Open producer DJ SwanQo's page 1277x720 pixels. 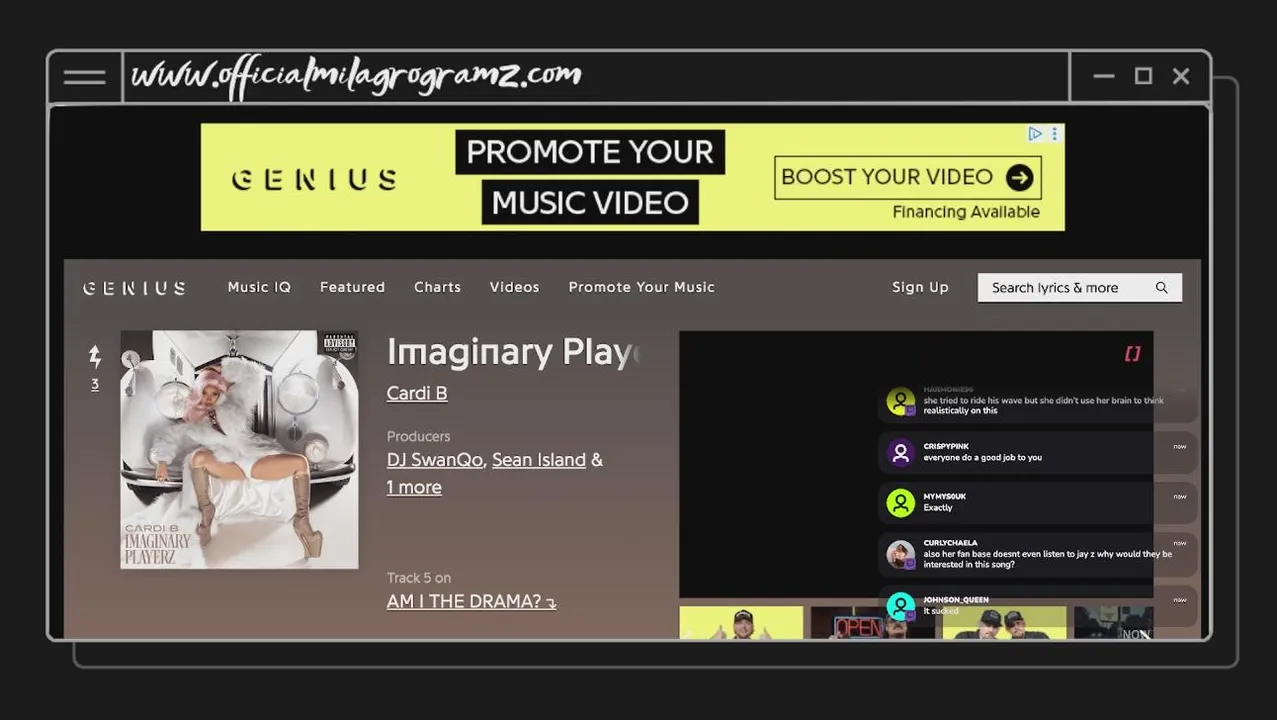click(x=435, y=460)
